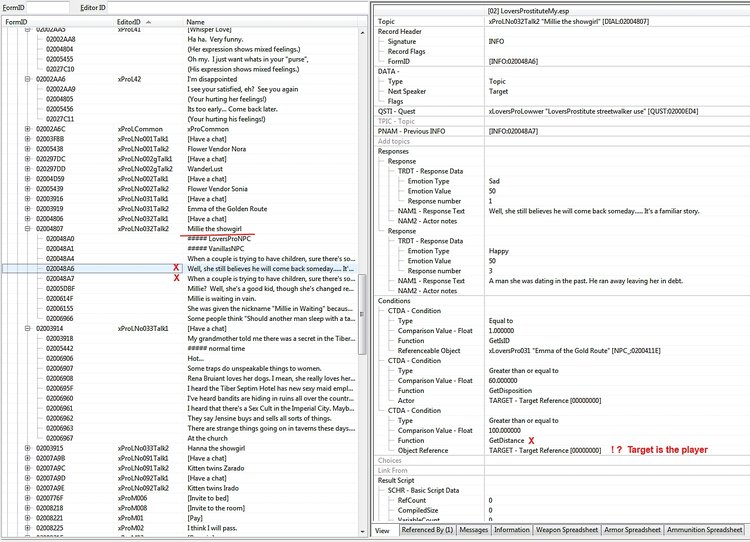Click the tree scrollbar down arrow
The image size is (750, 542).
point(362,531)
